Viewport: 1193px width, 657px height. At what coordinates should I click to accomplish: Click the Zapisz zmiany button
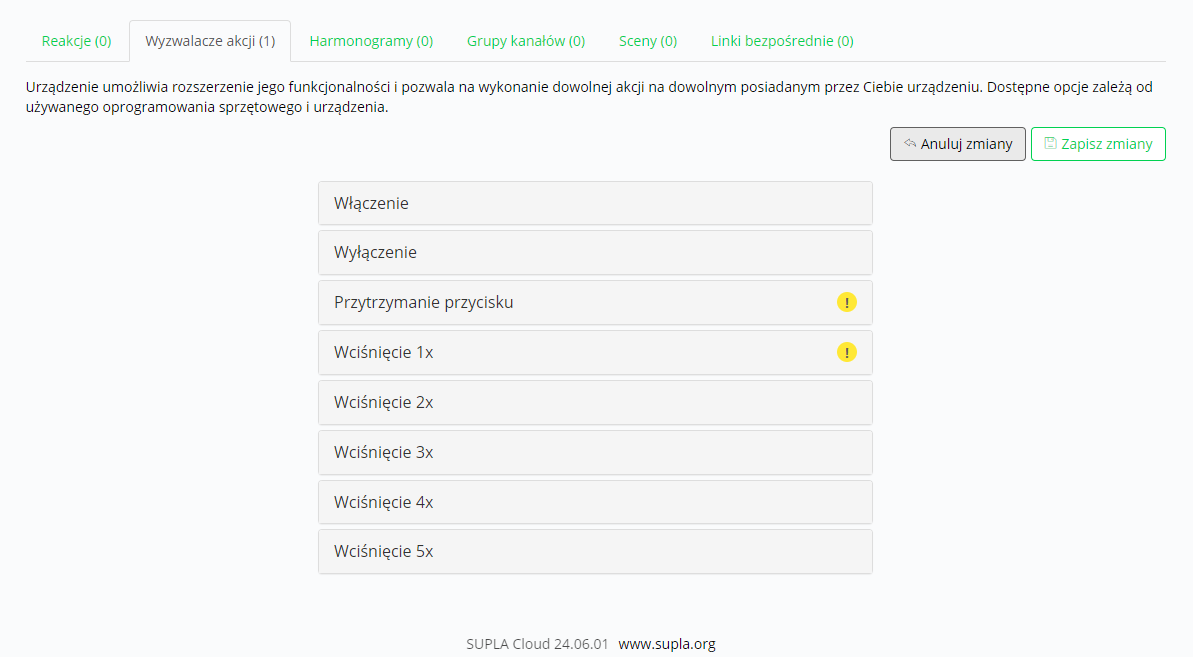[x=1098, y=144]
